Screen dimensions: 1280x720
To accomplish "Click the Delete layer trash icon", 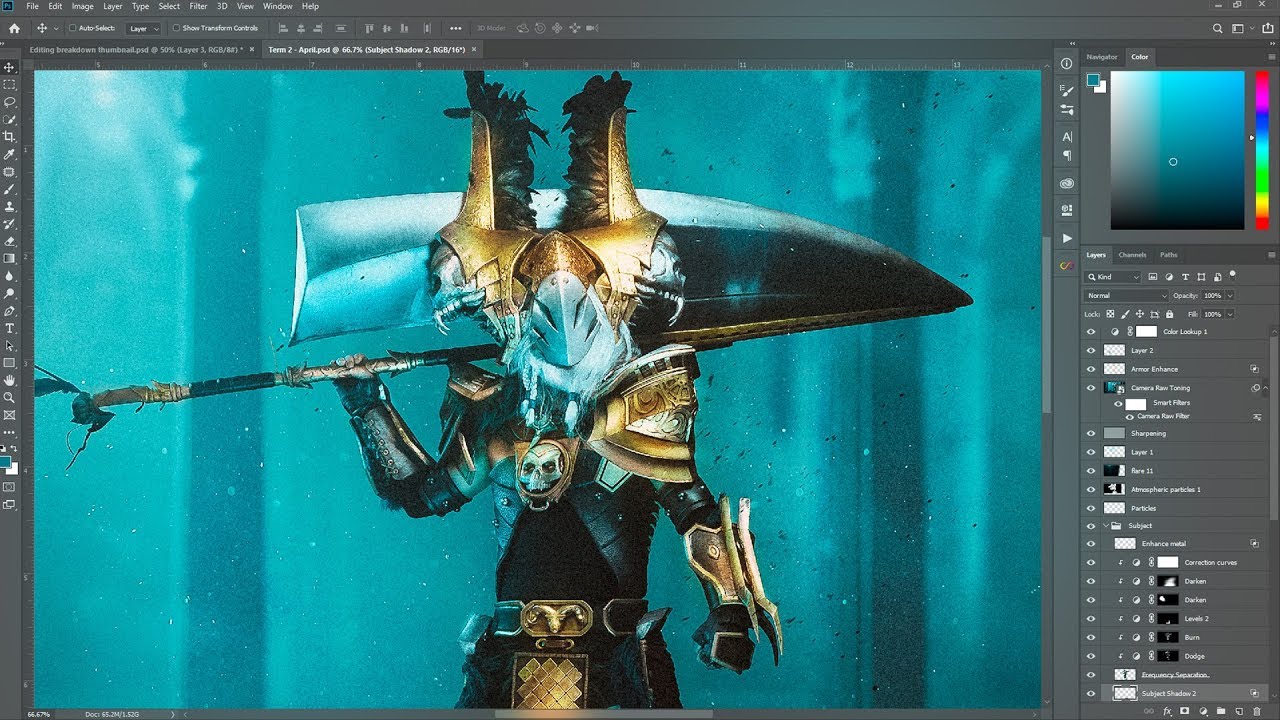I will (x=1257, y=712).
